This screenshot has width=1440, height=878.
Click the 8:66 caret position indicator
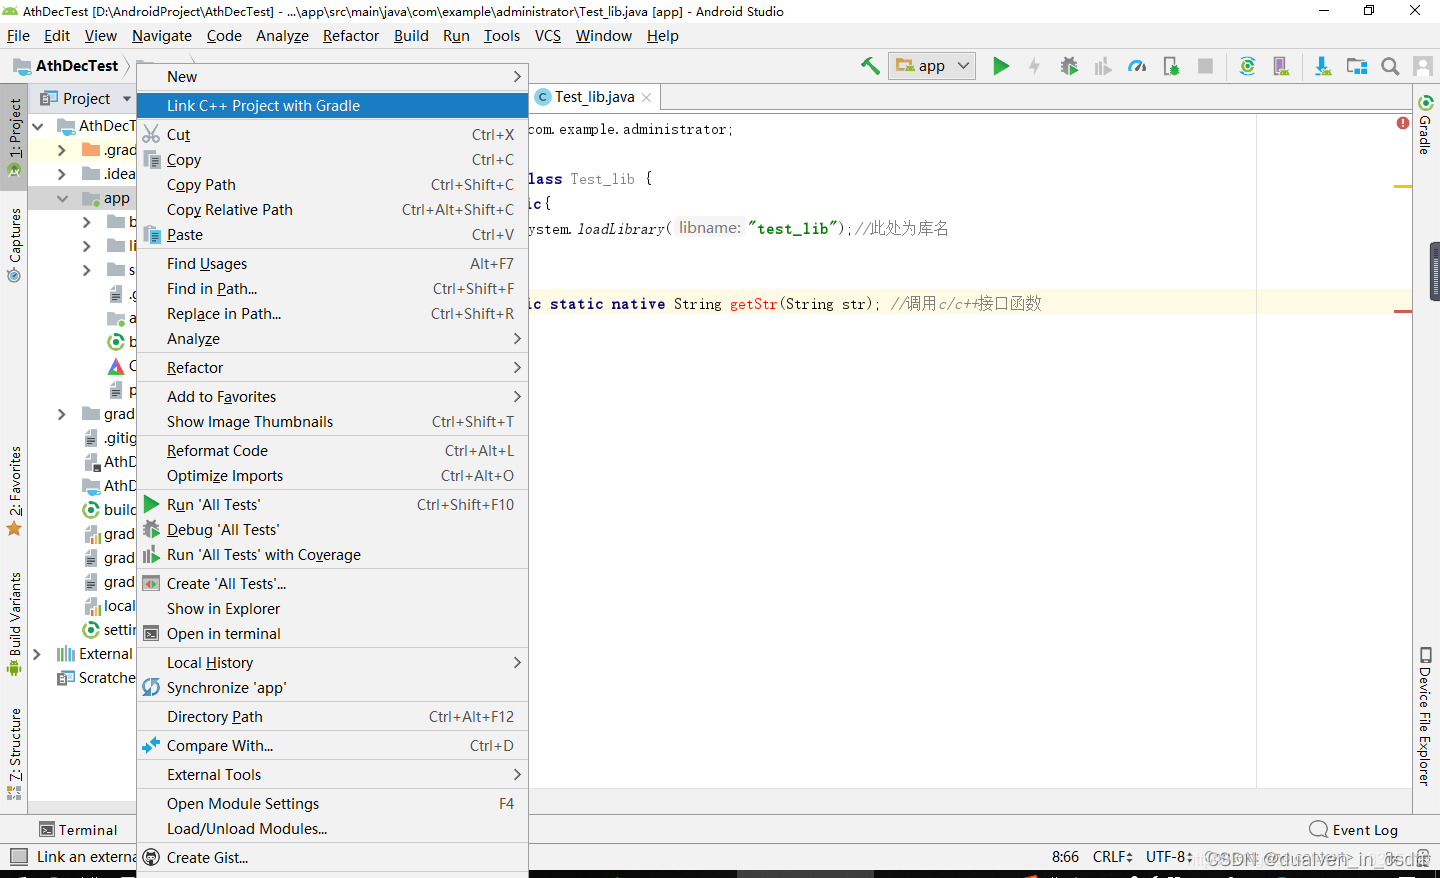click(1065, 857)
